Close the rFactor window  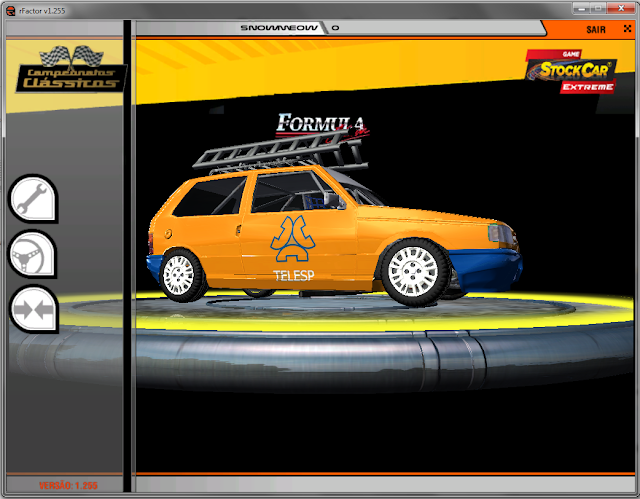[x=621, y=8]
